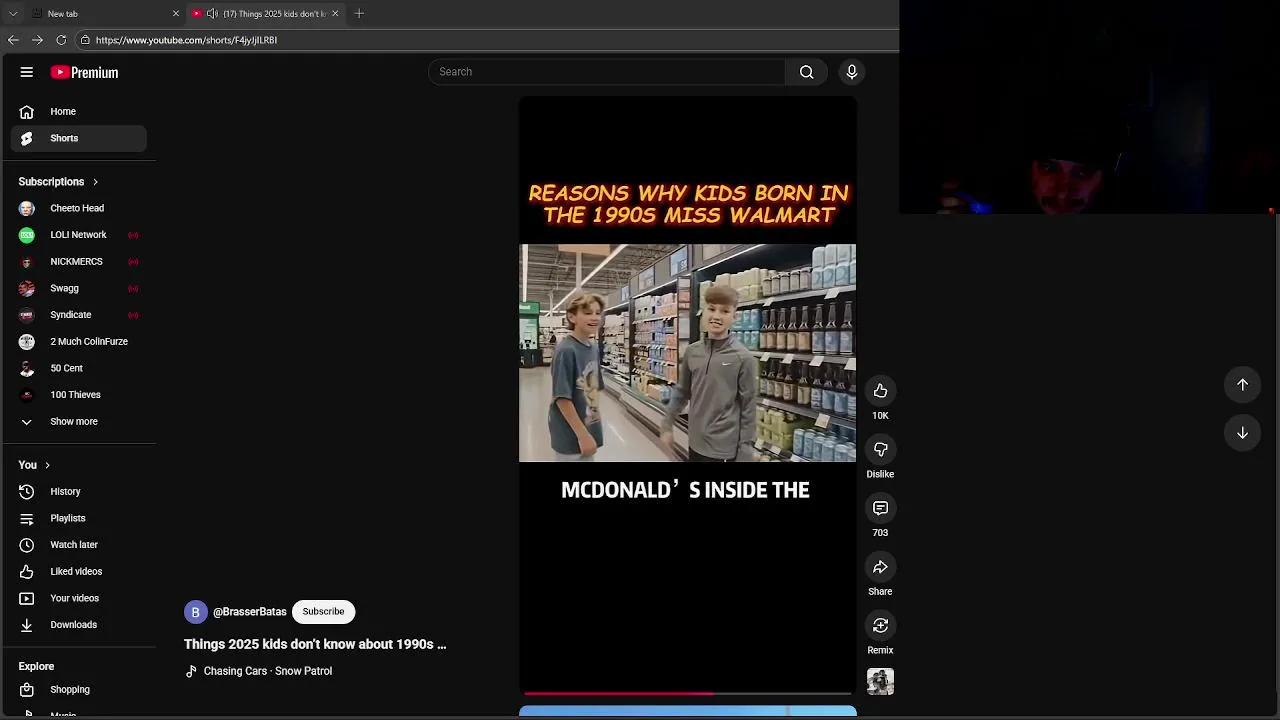Click the BrasserBatas channel avatar
1280x720 pixels.
pyautogui.click(x=195, y=612)
